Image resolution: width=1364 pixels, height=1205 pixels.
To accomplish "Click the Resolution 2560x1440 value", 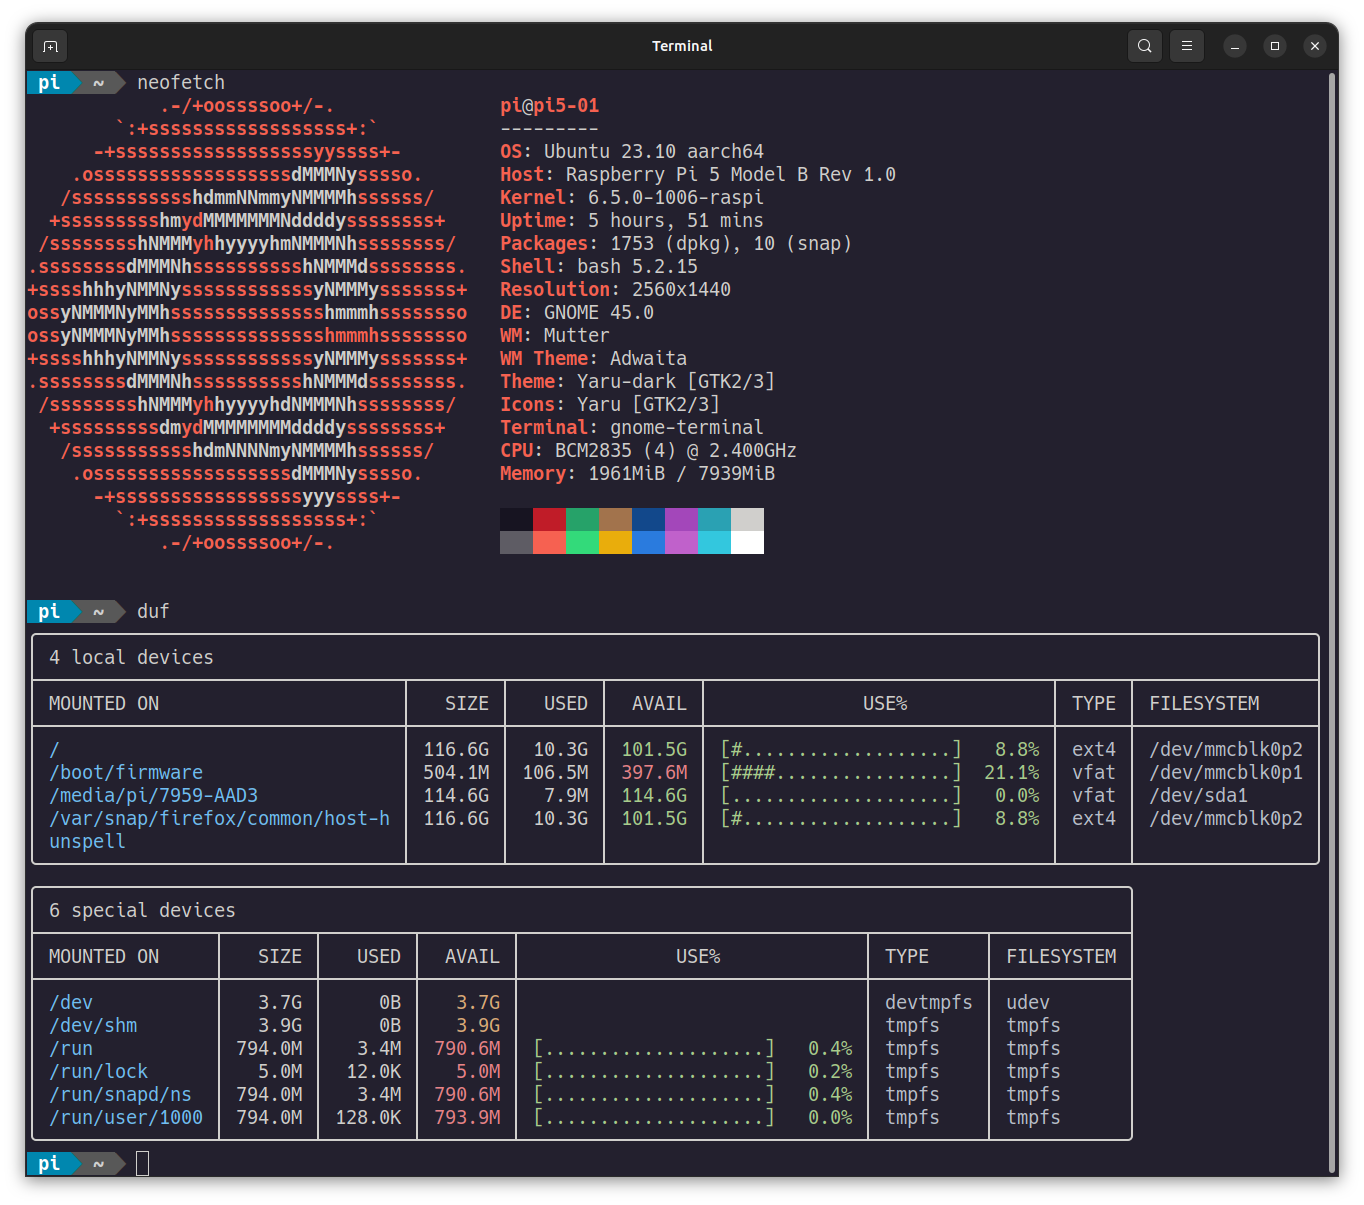I will (x=681, y=289).
